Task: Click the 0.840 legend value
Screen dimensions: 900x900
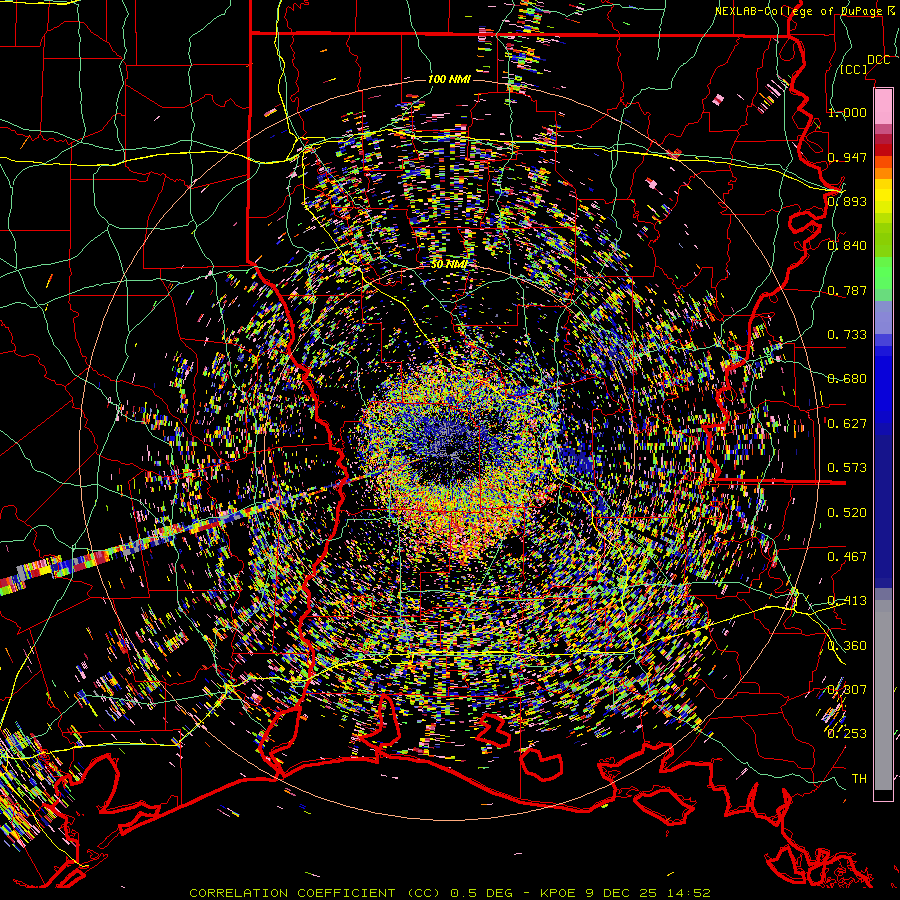Action: pyautogui.click(x=847, y=246)
